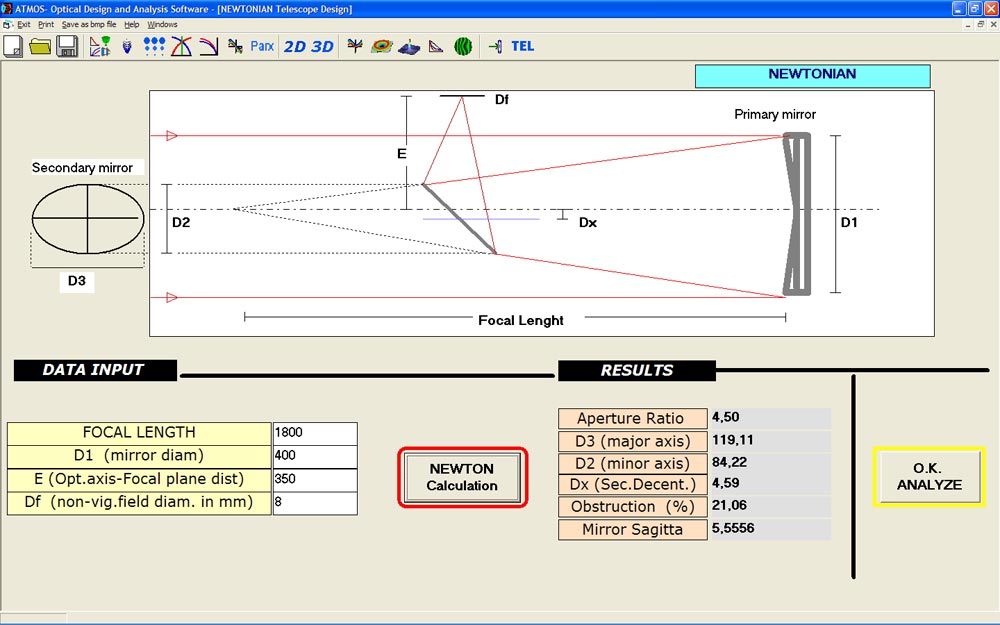Select the Aperture Ratio value 4,50
This screenshot has height=625, width=1000.
726,418
